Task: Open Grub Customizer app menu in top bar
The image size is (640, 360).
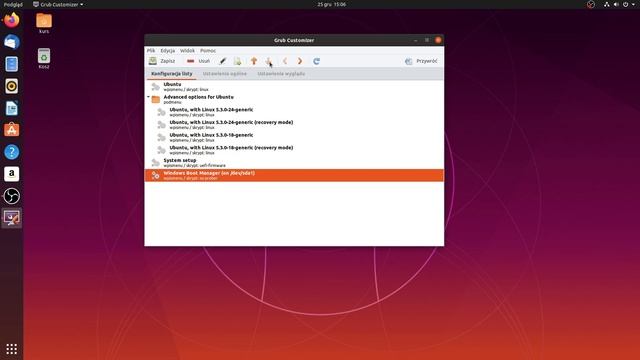Action: tap(58, 4)
